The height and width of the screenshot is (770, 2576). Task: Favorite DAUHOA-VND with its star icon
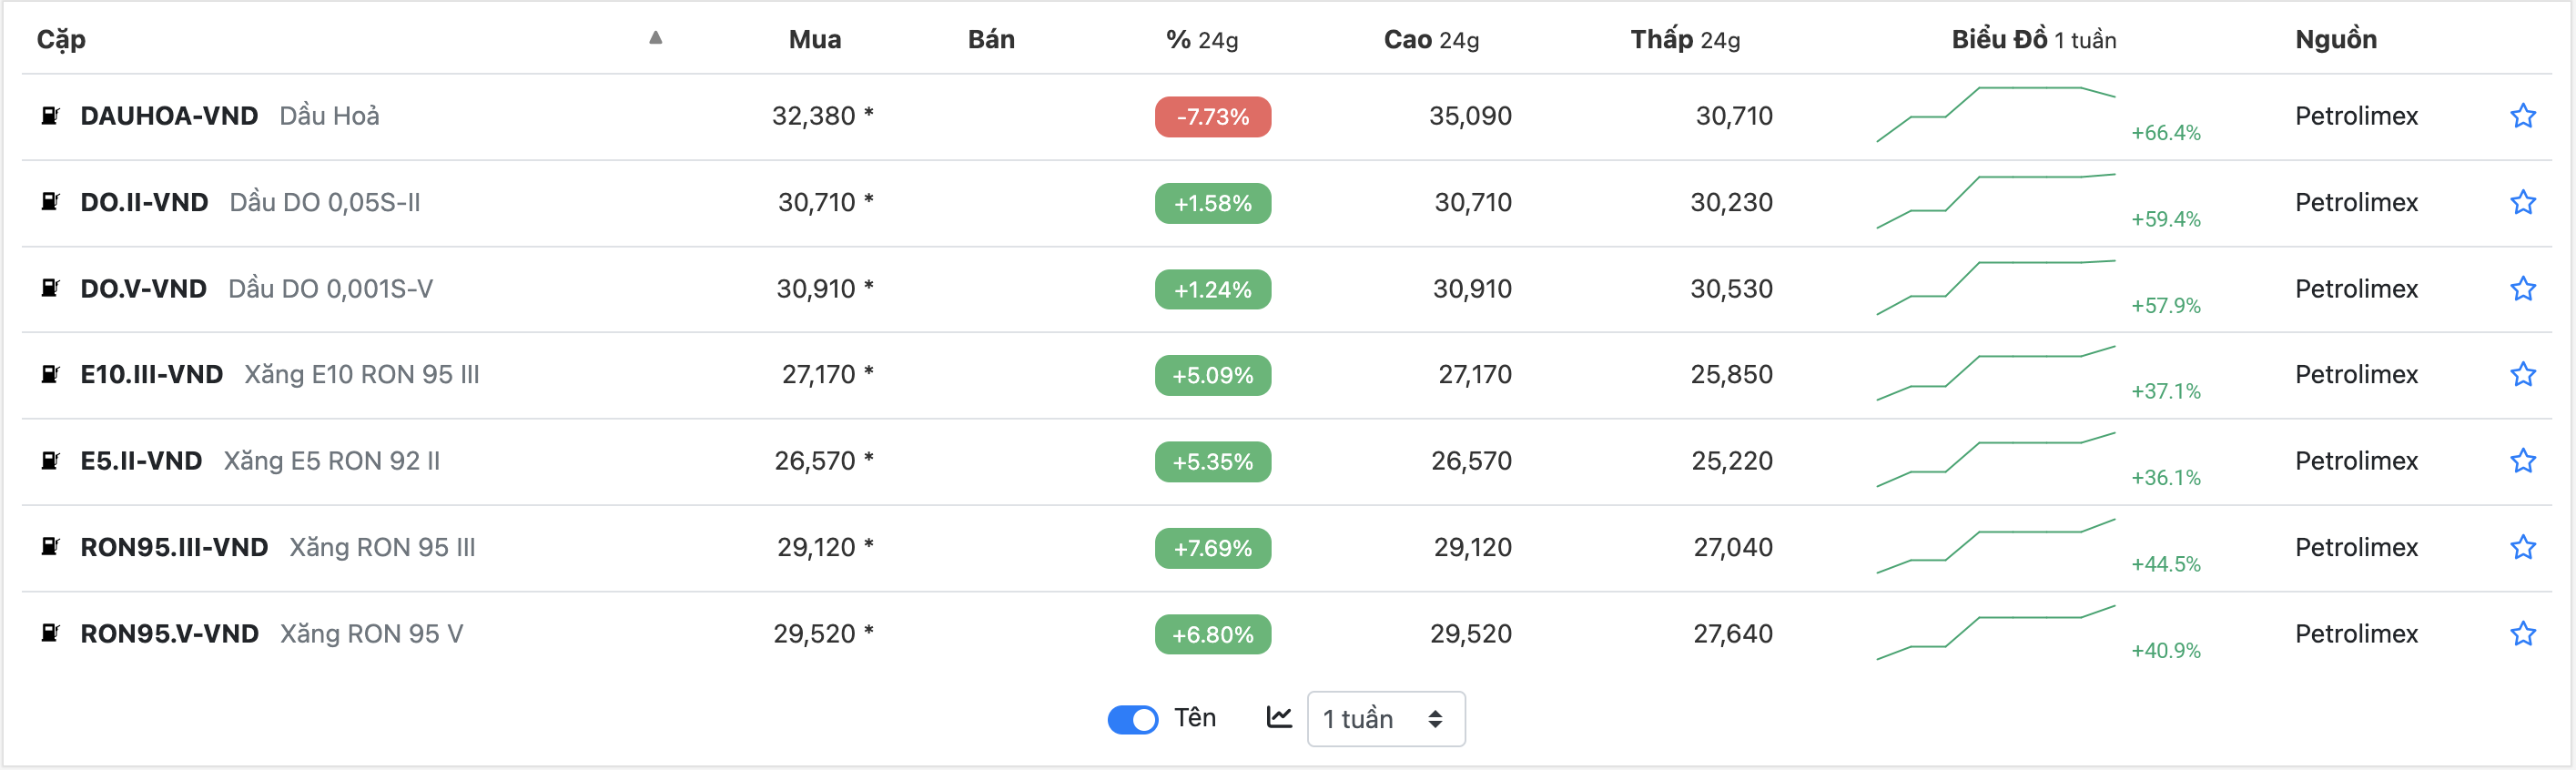tap(2522, 116)
